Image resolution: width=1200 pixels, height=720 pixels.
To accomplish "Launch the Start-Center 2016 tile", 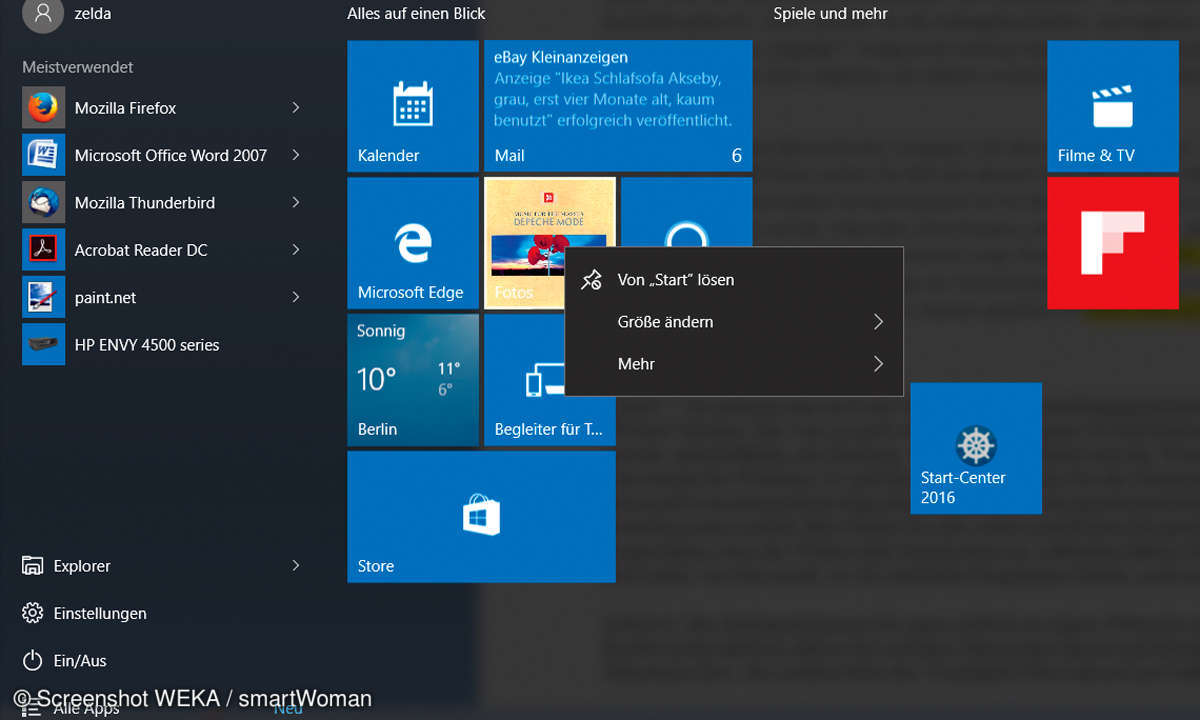I will click(x=976, y=448).
